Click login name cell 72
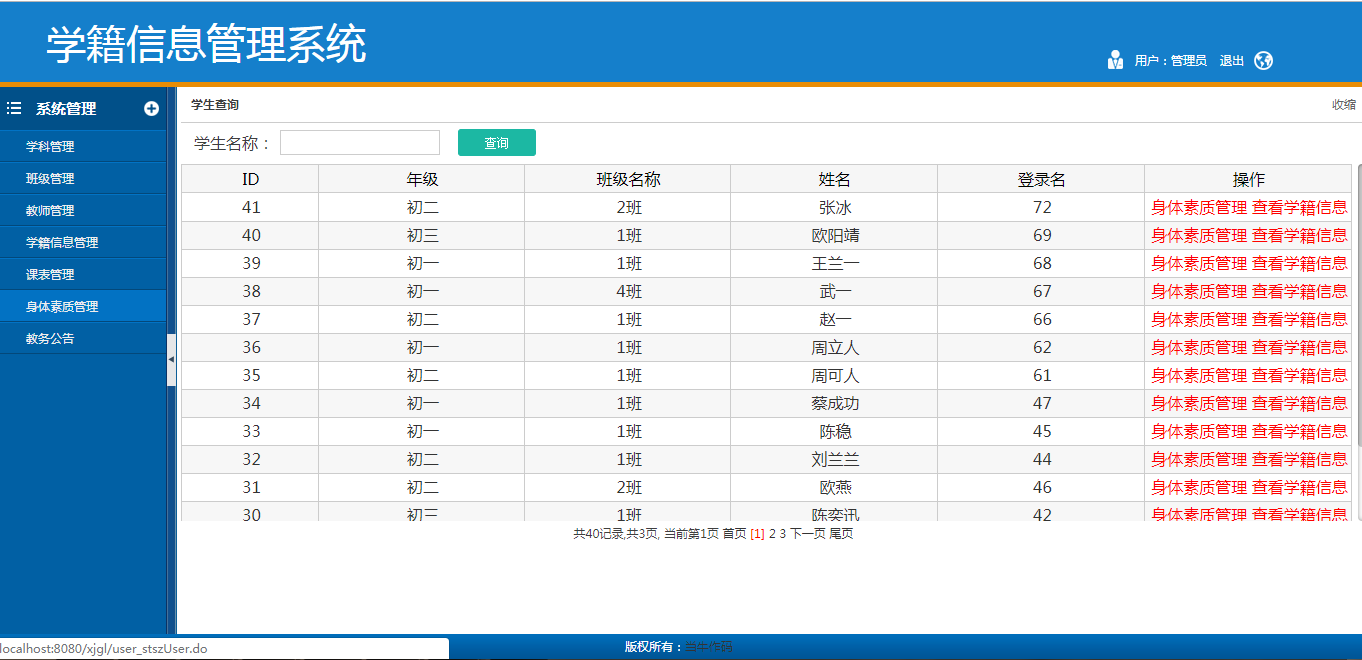The height and width of the screenshot is (660, 1362). click(1041, 208)
